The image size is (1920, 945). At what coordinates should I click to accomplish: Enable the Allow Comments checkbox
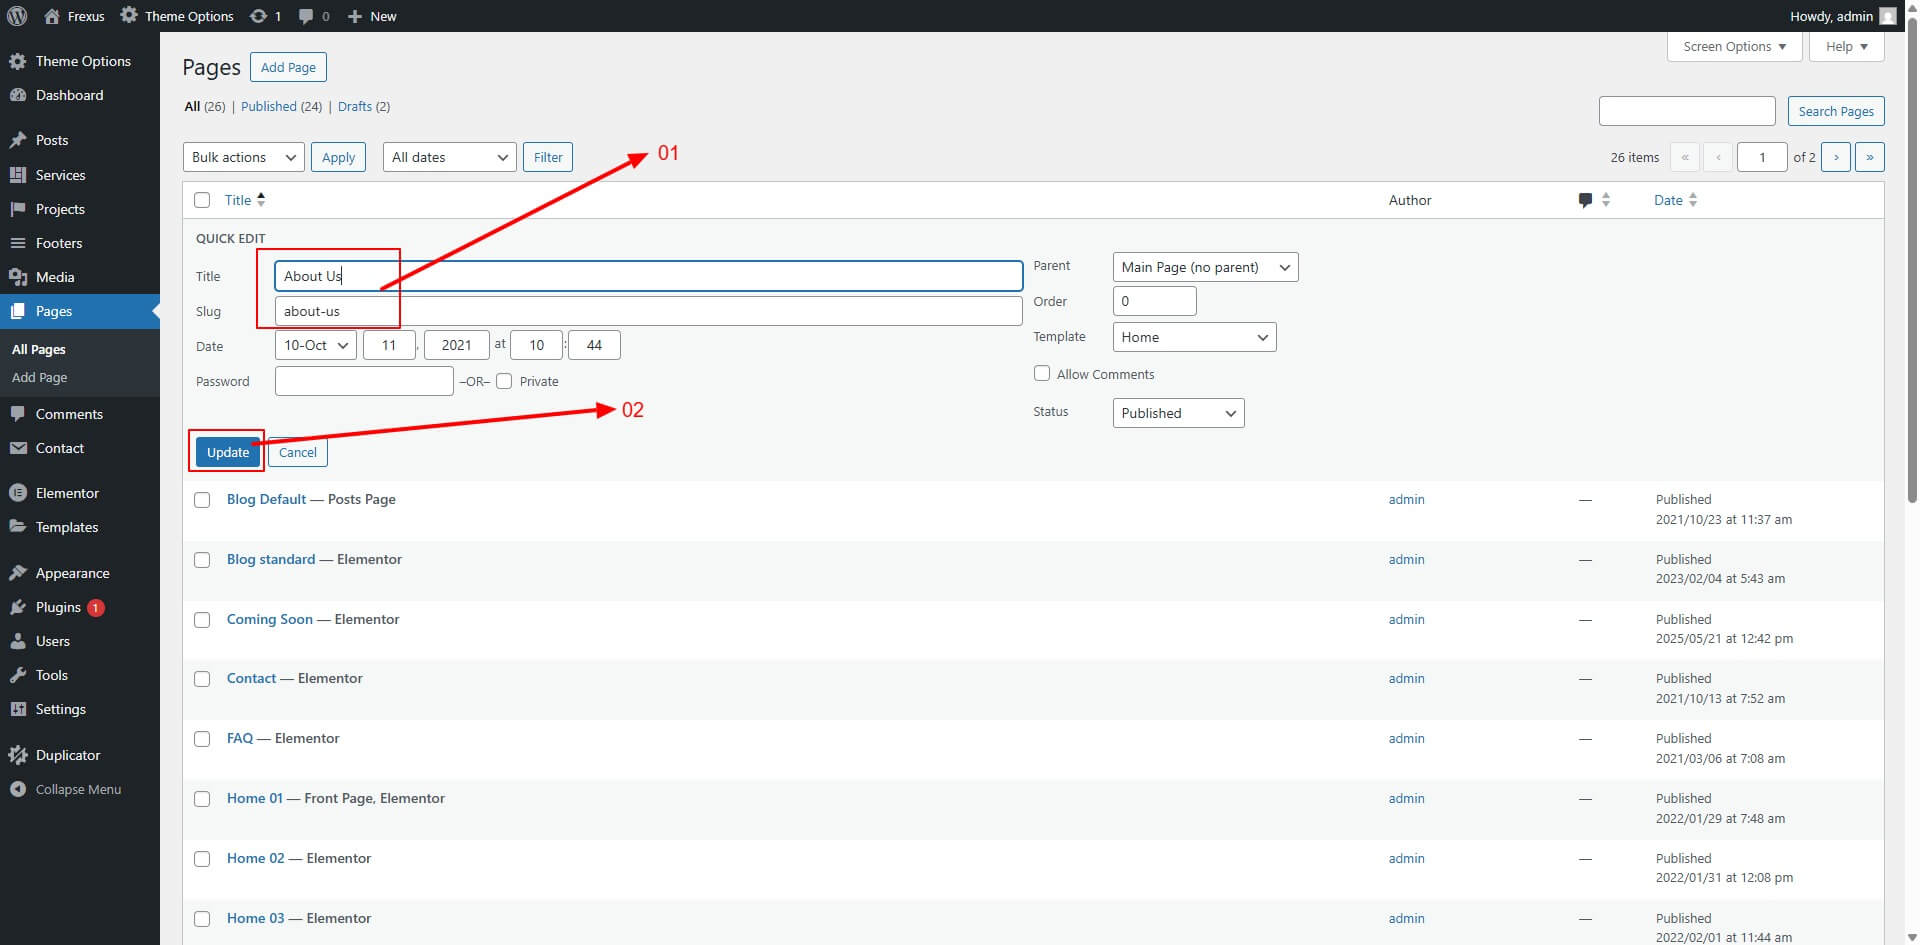(x=1042, y=373)
